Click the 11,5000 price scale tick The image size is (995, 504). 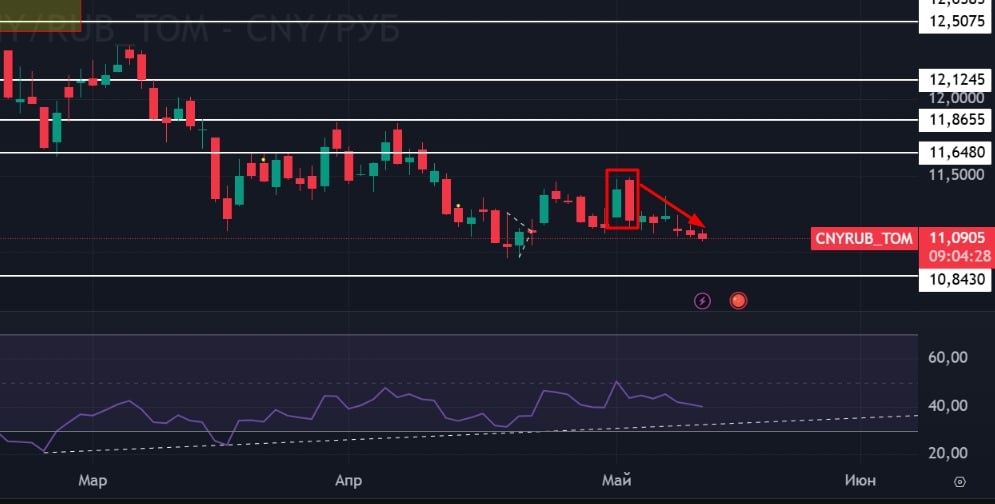(x=957, y=175)
